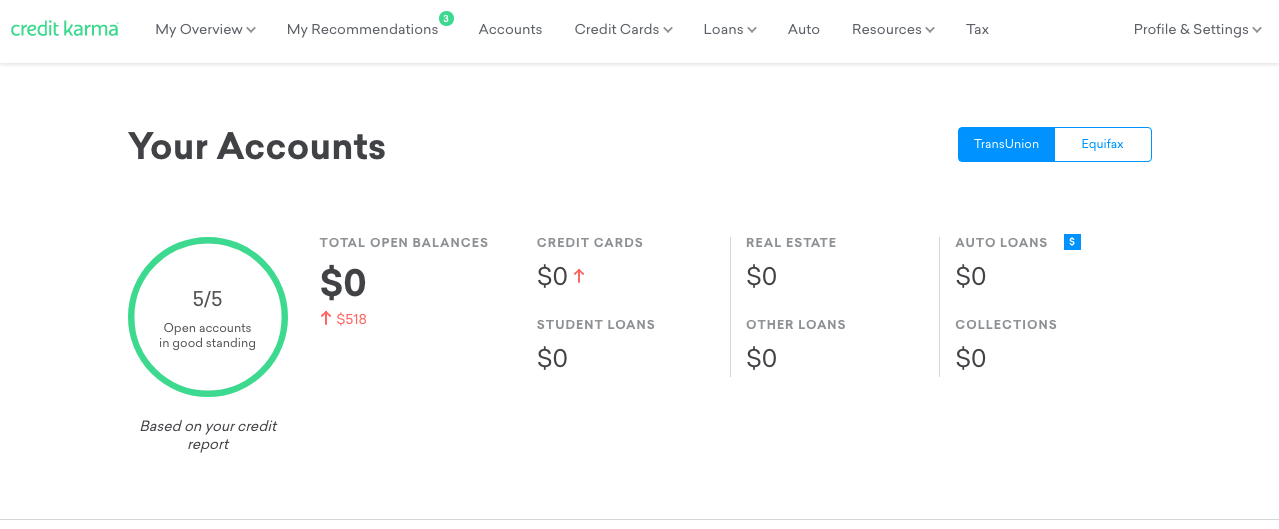Image resolution: width=1279 pixels, height=529 pixels.
Task: Click the $0 value under Real Estate
Action: point(761,276)
